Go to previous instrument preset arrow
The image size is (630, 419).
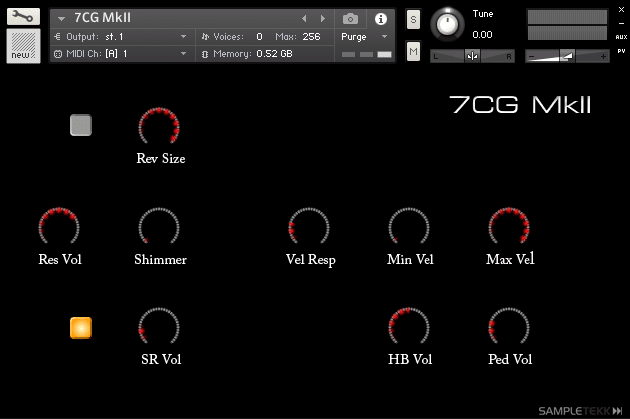[304, 18]
